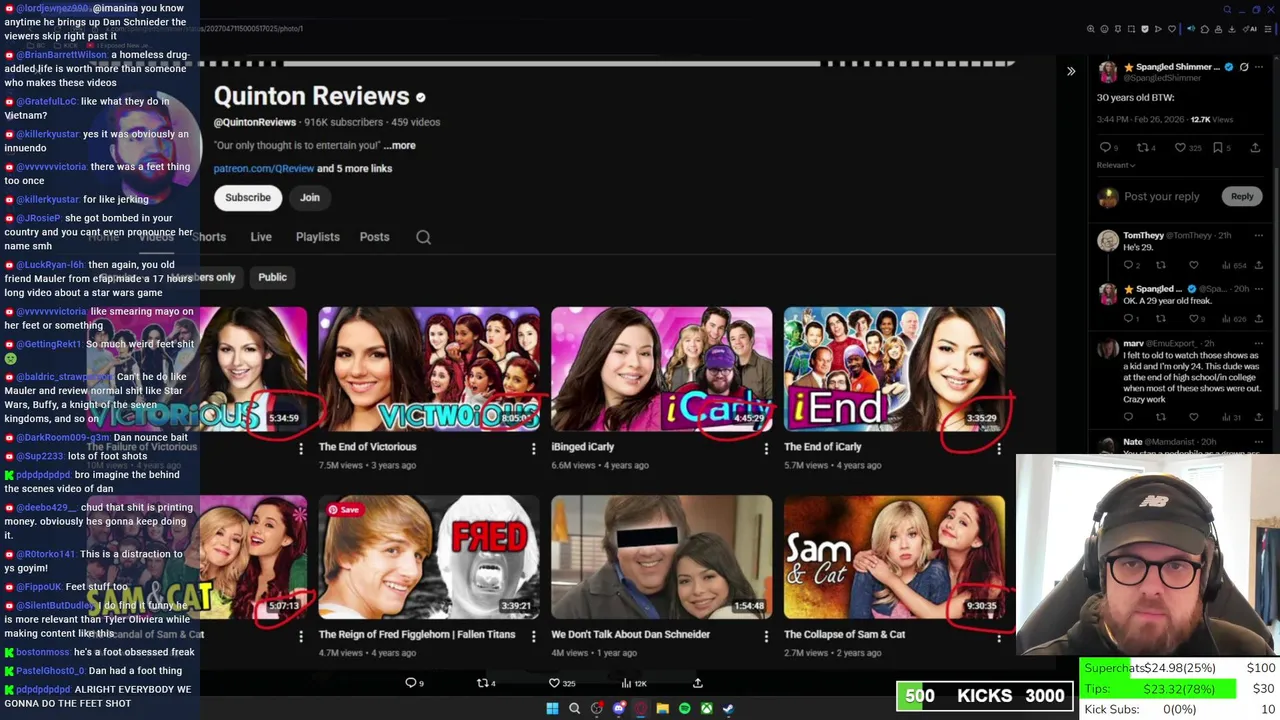Viewport: 1280px width, 720px height.
Task: Open options menu for The End of iCarly
Action: [999, 449]
